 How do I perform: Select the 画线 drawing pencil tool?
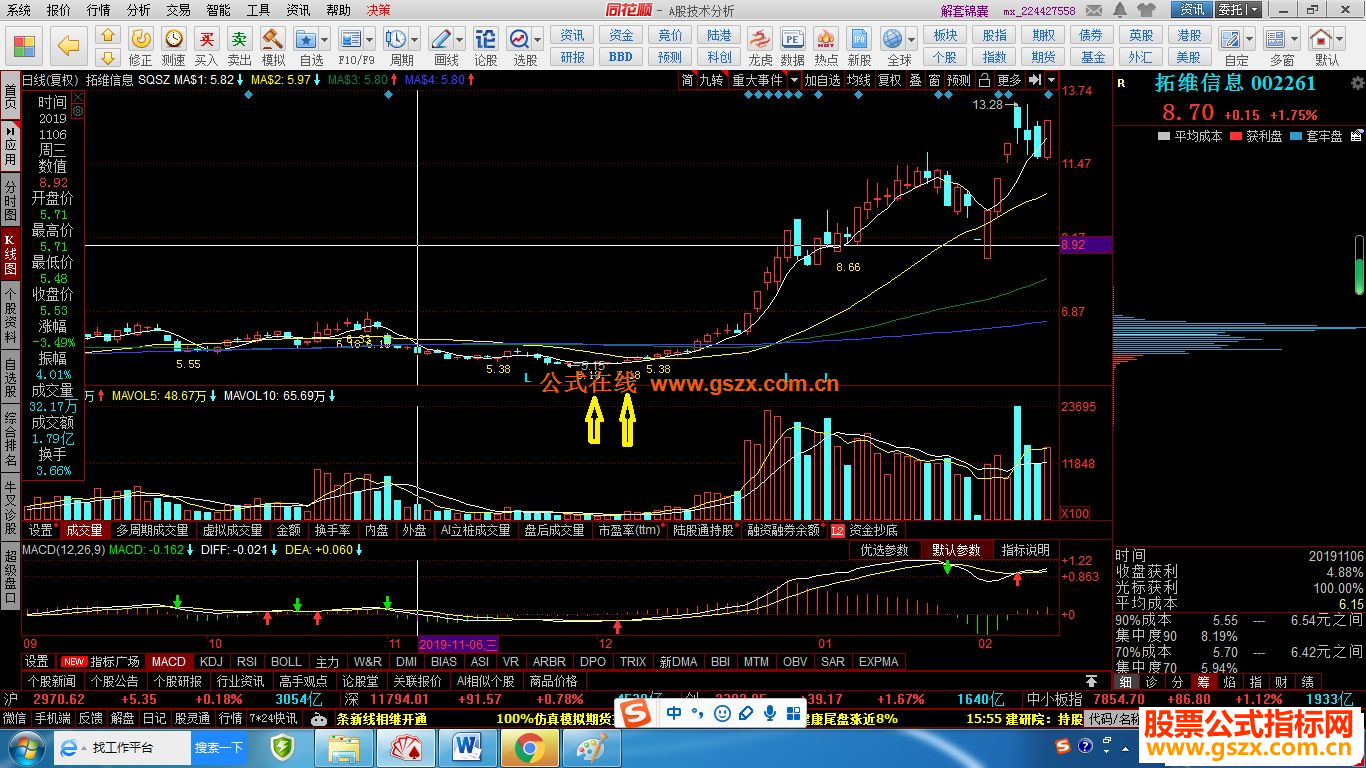441,39
